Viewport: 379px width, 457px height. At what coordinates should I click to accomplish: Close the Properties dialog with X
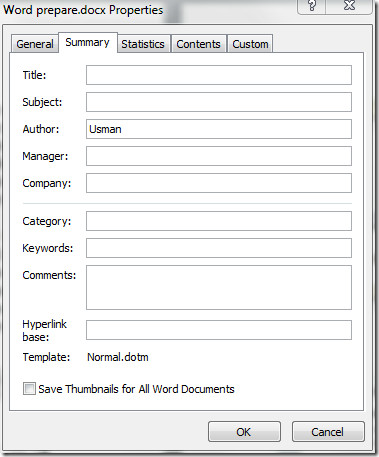point(349,6)
